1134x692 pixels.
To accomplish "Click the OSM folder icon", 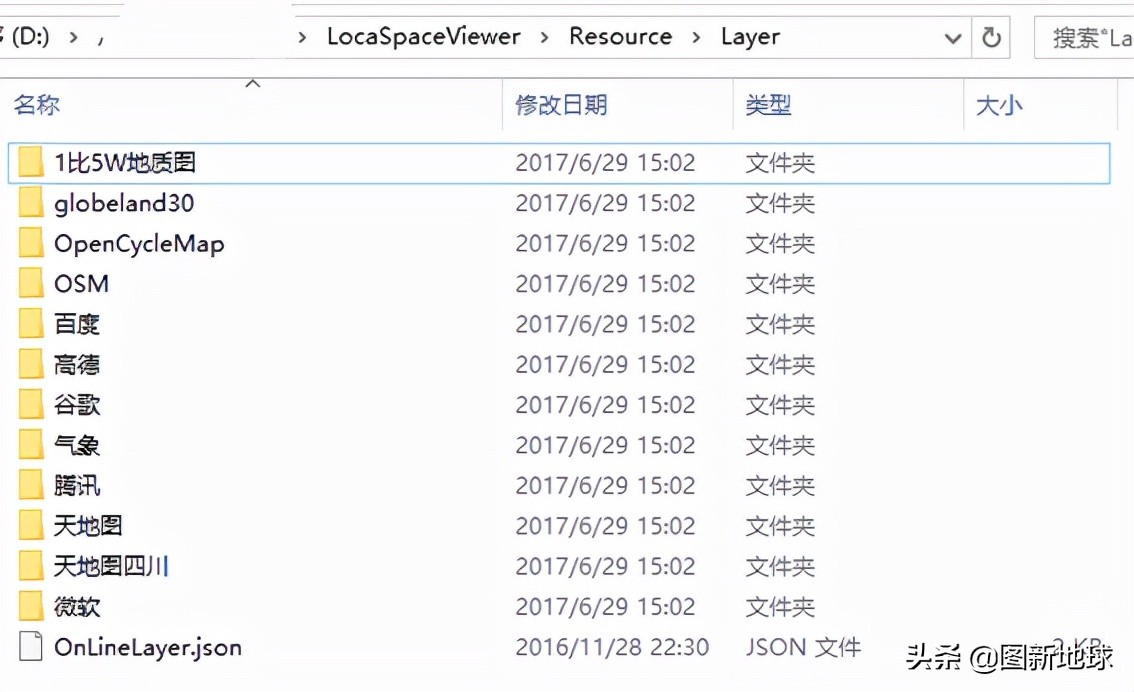I will pos(30,283).
